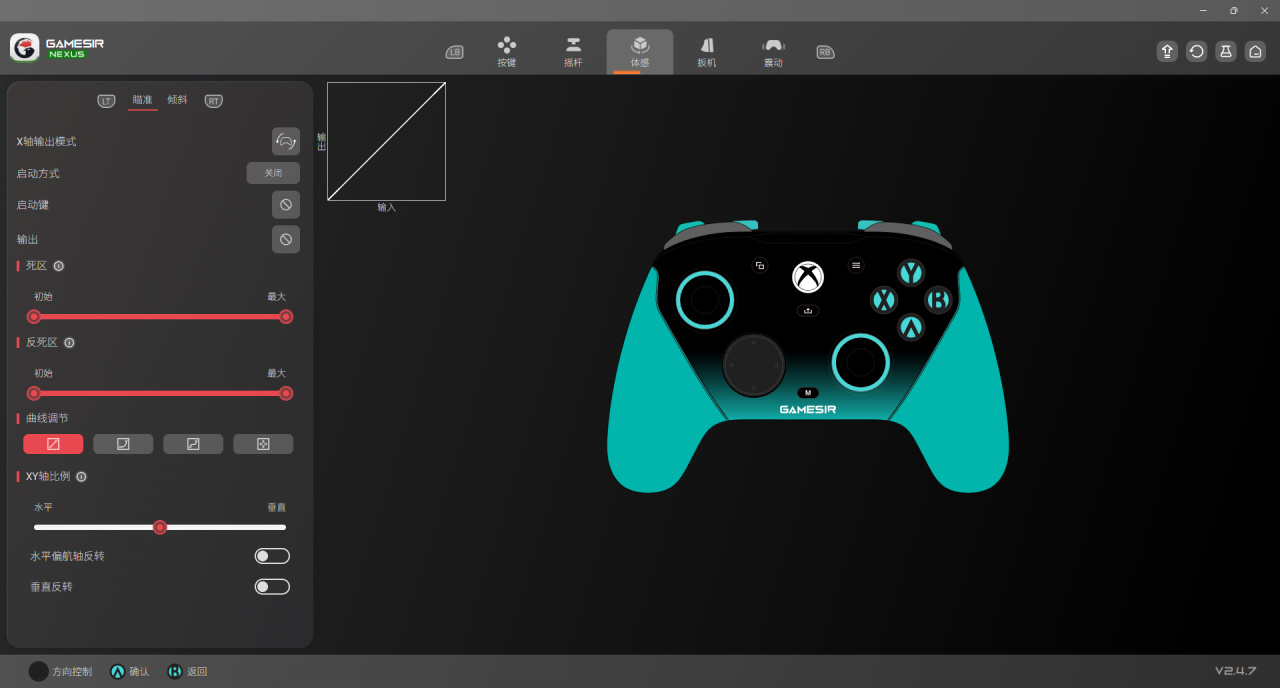Click the D-pad on controller image
Image resolution: width=1280 pixels, height=688 pixels.
755,366
